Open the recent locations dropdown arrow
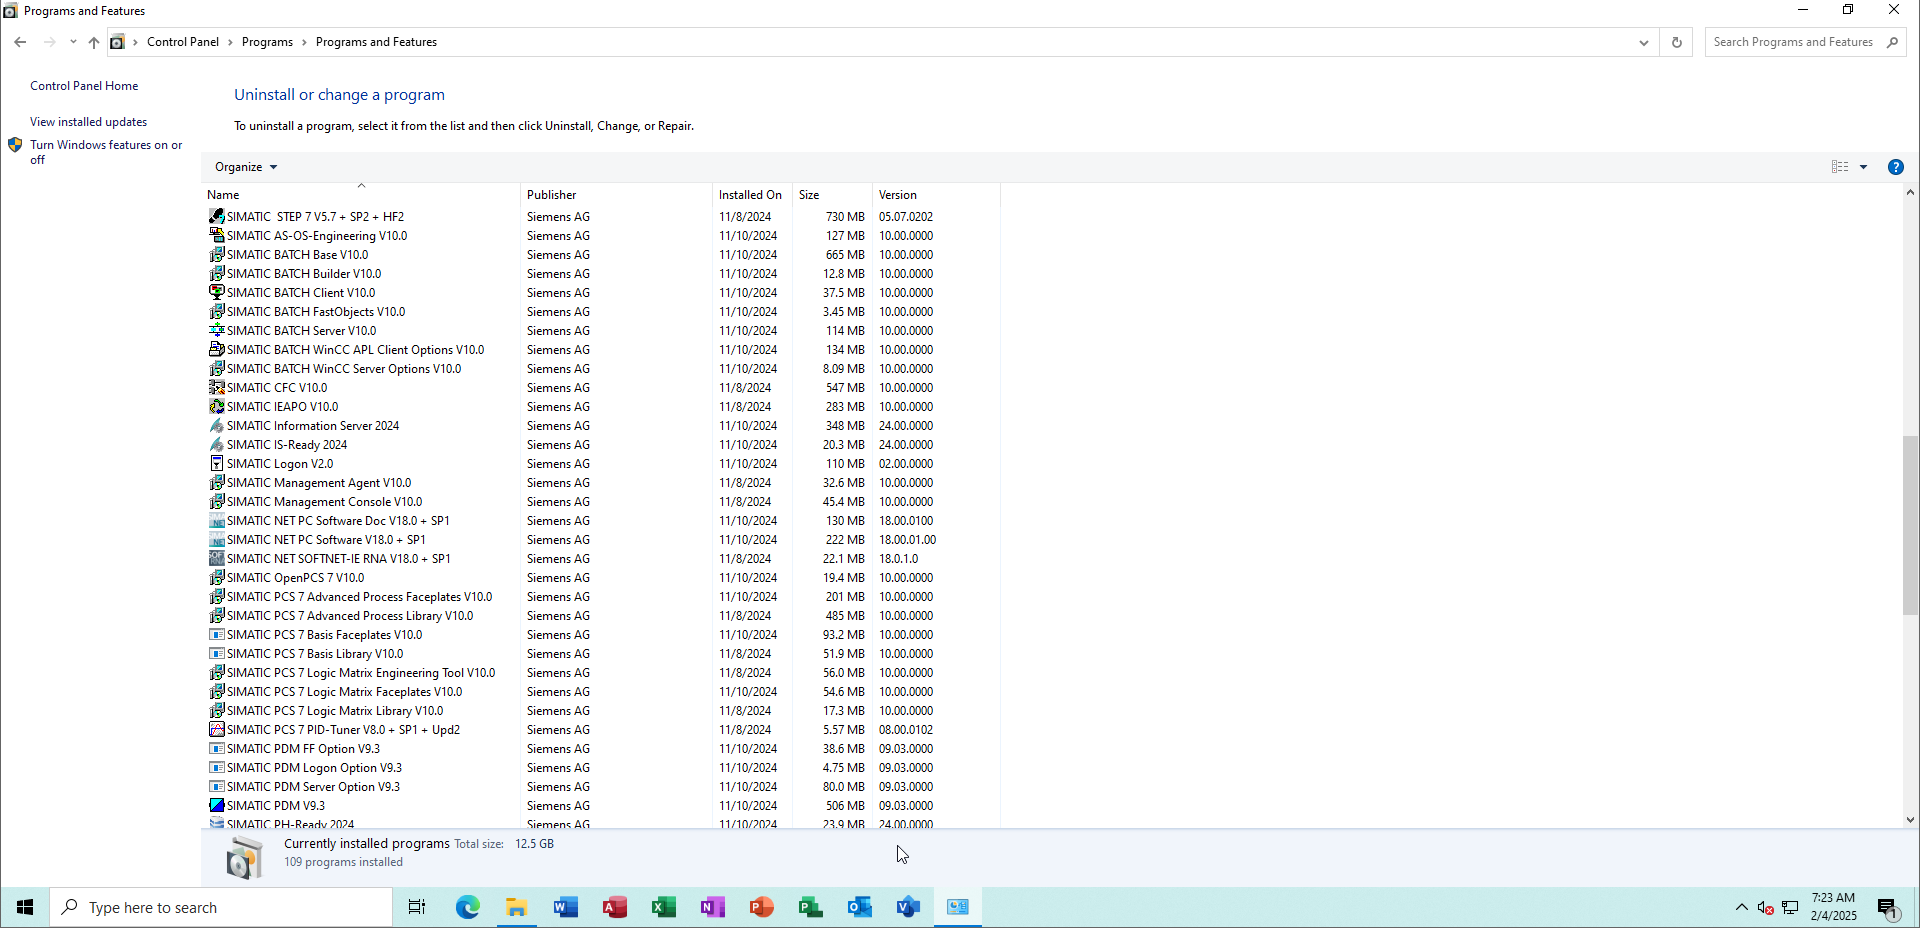 pyautogui.click(x=73, y=42)
